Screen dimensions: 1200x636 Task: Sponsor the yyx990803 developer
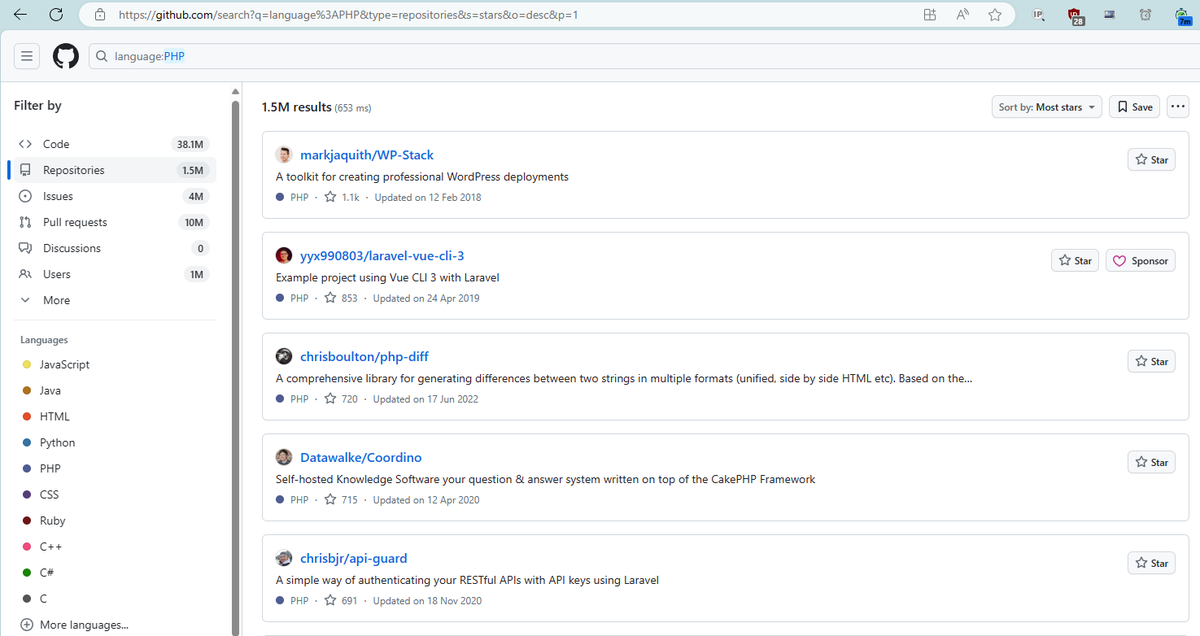pos(1141,261)
